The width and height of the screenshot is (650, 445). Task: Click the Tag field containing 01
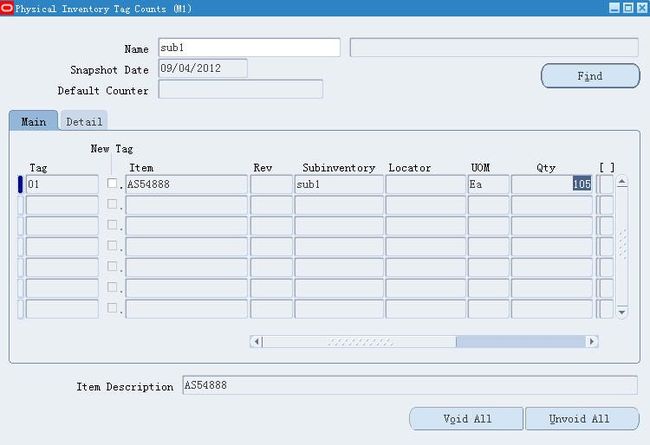[62, 184]
